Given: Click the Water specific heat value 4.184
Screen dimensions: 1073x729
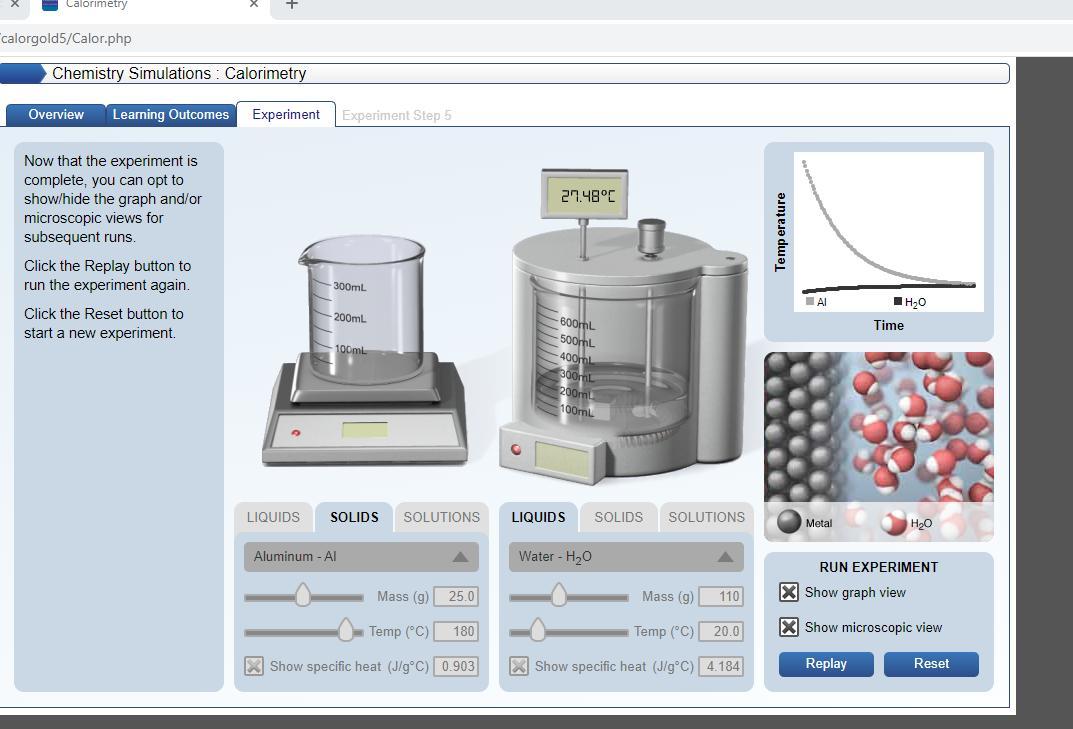Looking at the screenshot, I should tap(721, 666).
